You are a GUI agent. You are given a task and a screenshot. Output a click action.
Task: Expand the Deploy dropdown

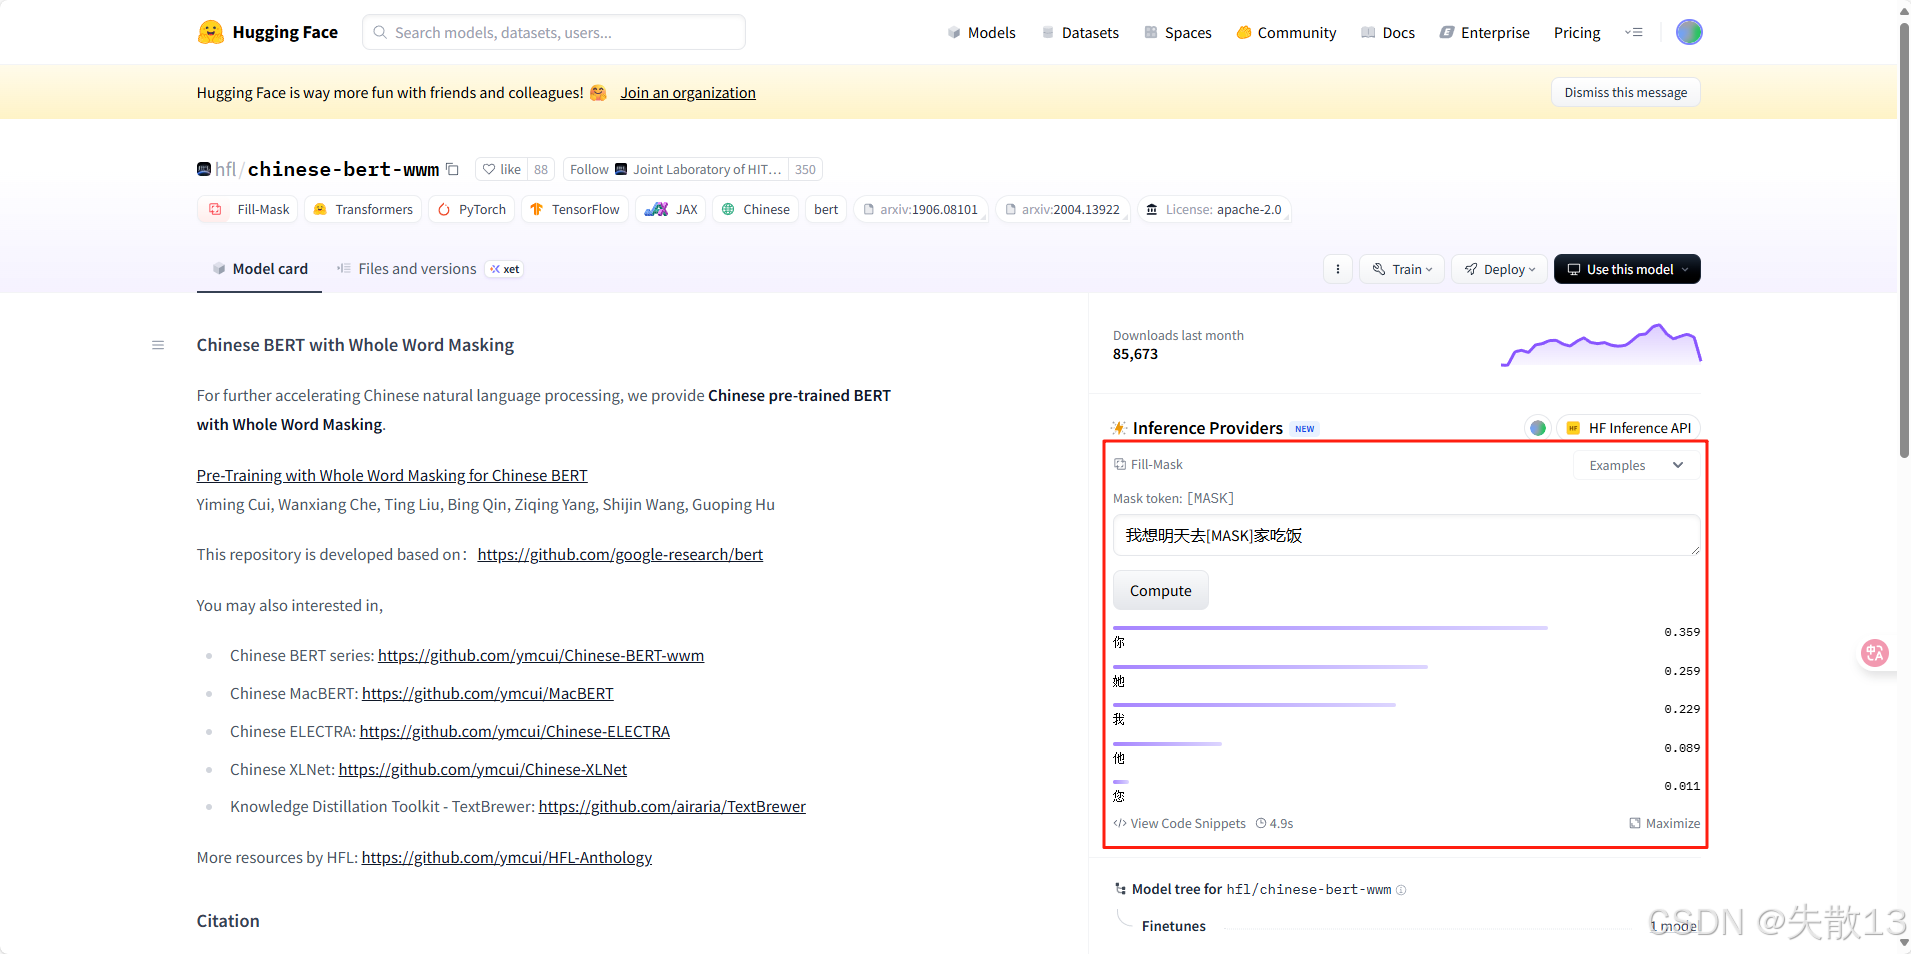click(1499, 269)
